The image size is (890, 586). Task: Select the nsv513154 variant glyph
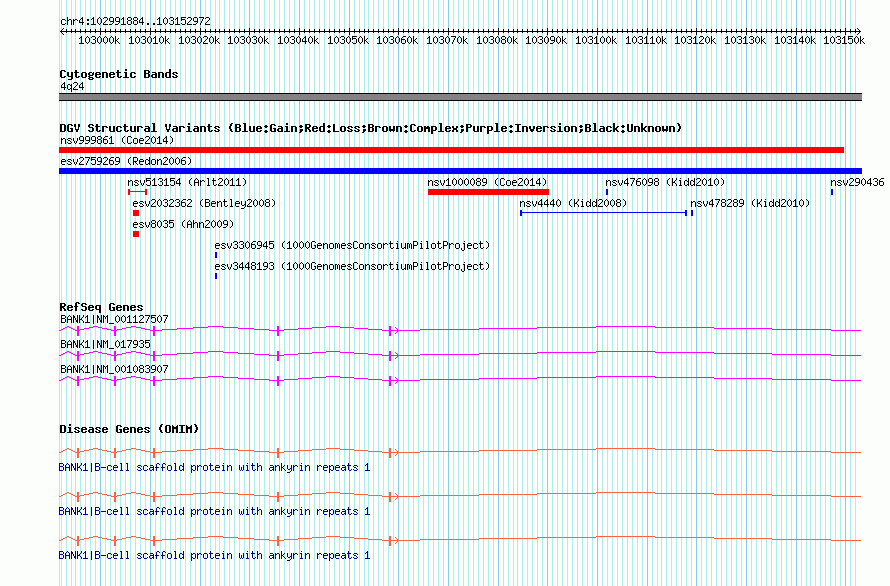[137, 192]
